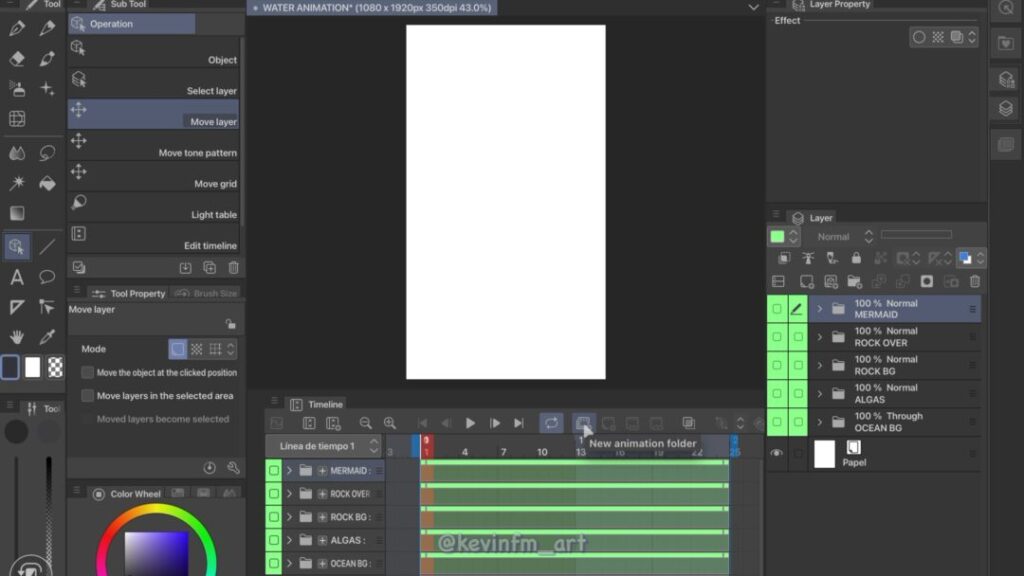This screenshot has height=576, width=1024.
Task: Expand the MERMAID track in the timeline
Action: coord(289,470)
